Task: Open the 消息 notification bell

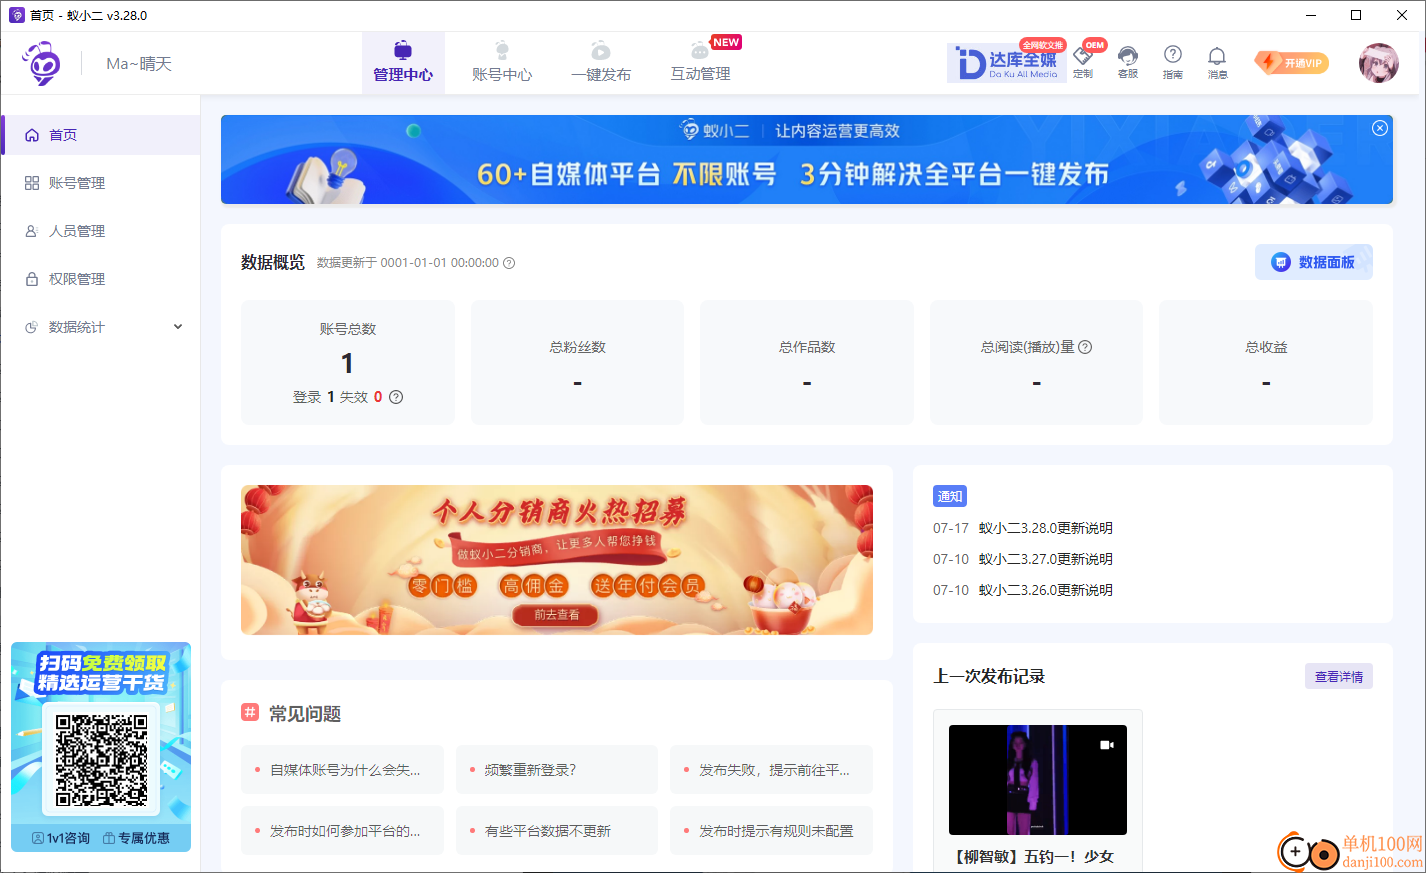Action: (x=1217, y=62)
